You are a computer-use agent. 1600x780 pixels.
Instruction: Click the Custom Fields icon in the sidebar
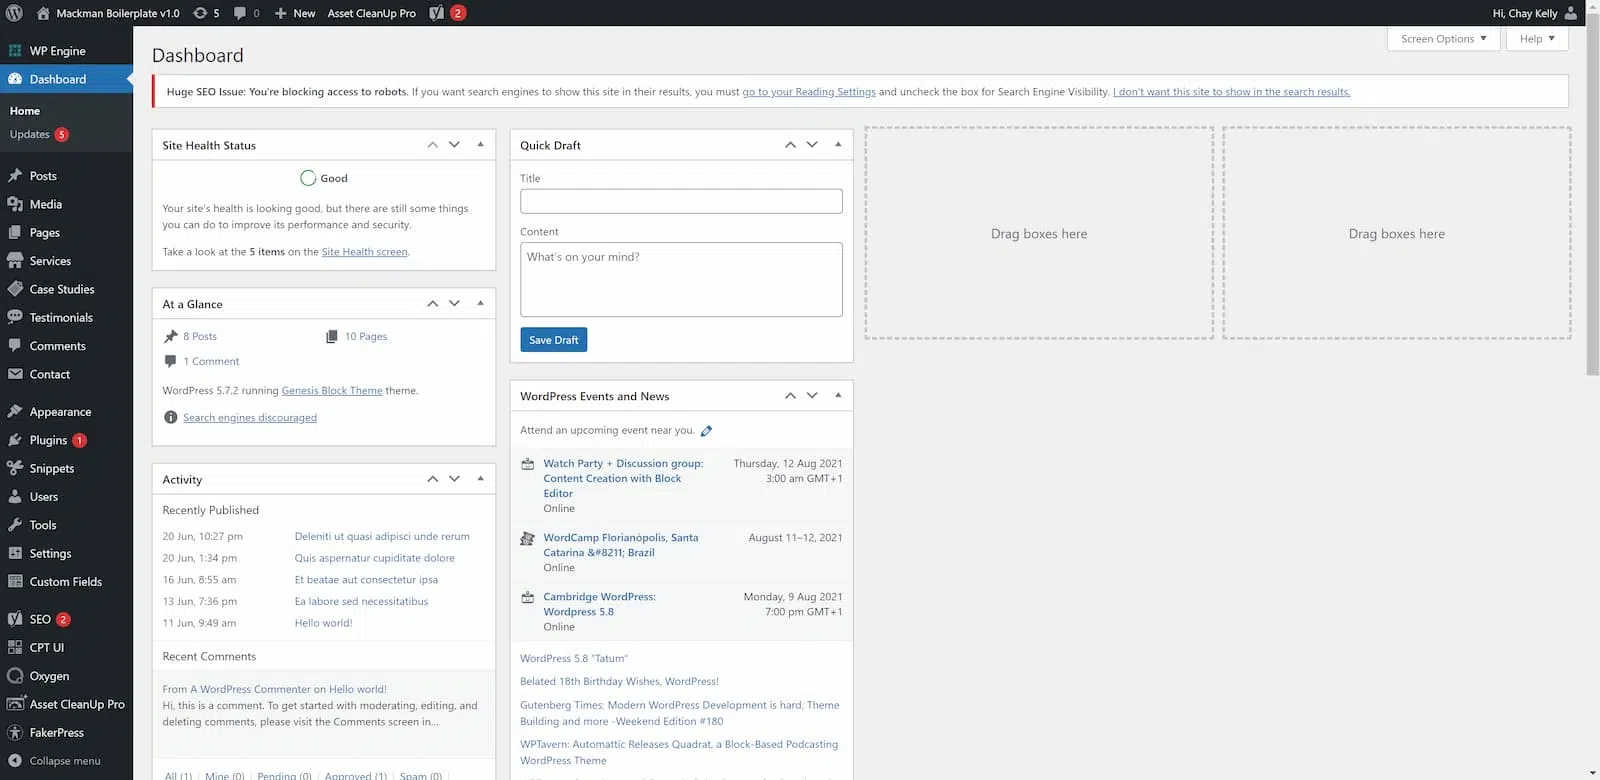point(15,582)
